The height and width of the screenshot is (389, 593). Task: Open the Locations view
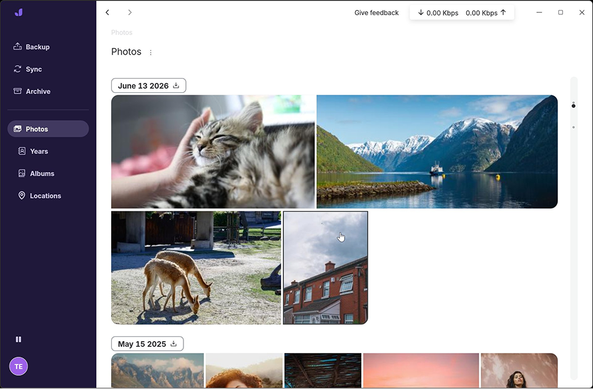point(39,196)
